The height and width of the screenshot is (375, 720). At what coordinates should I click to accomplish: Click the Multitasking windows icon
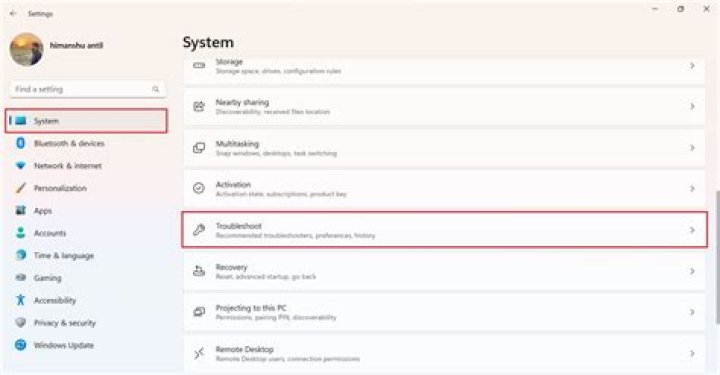[x=199, y=148]
